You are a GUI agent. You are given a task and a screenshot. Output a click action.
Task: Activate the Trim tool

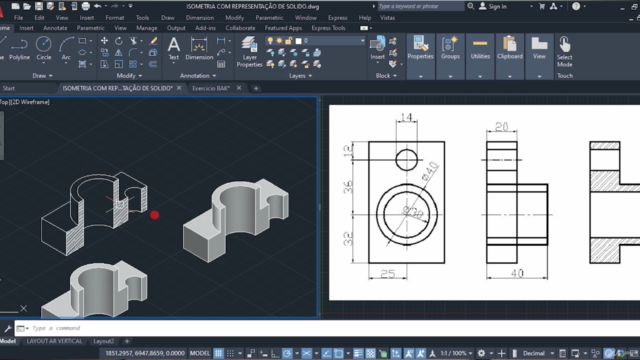(133, 41)
